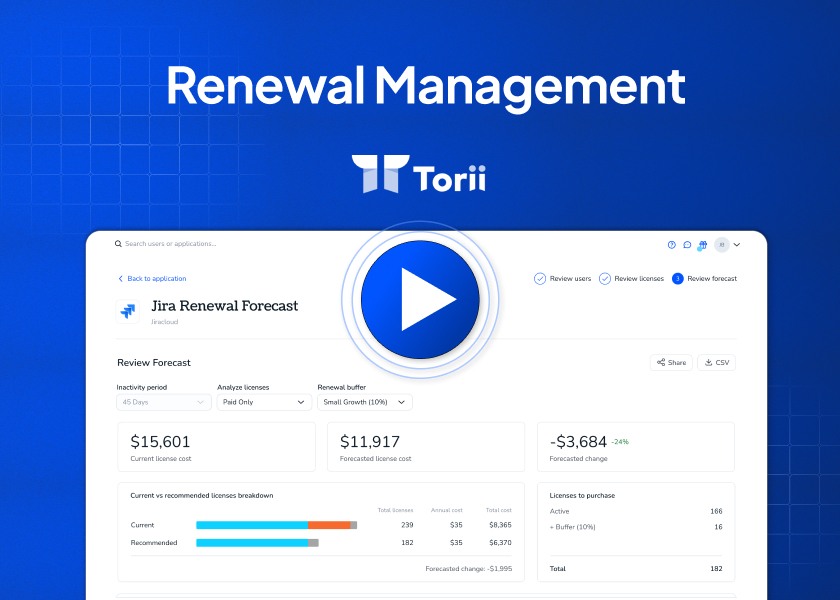Select the Review forecast step
This screenshot has width=840, height=600.
click(704, 279)
